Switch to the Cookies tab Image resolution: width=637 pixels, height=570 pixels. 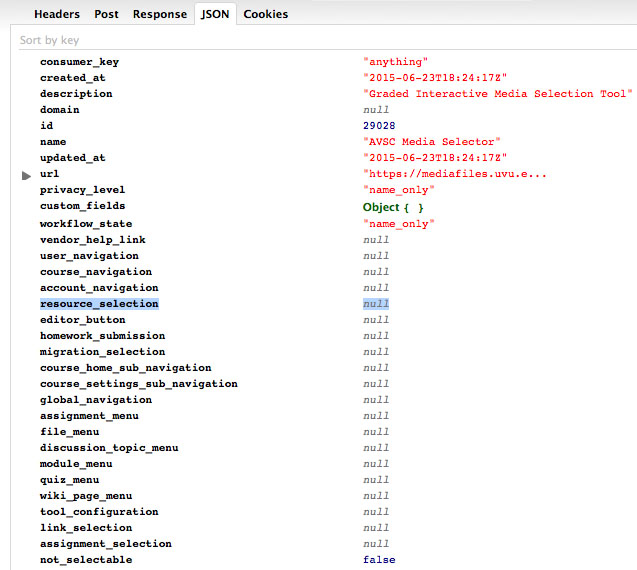tap(266, 14)
